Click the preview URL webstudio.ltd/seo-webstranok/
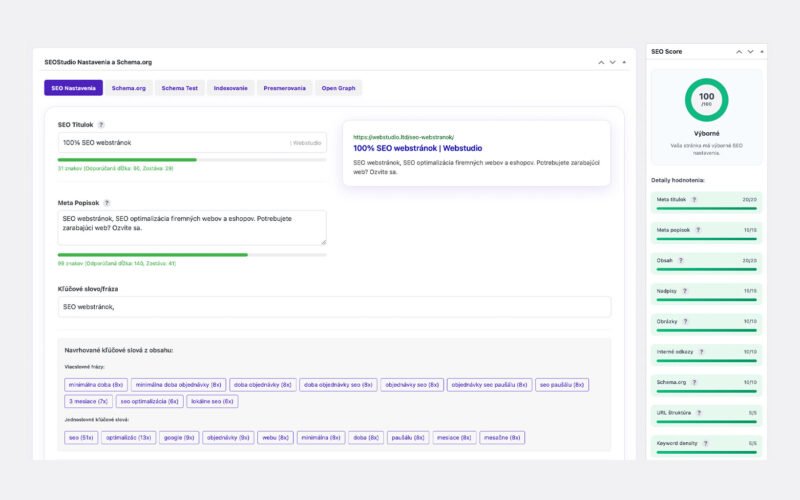This screenshot has width=800, height=500. (404, 137)
